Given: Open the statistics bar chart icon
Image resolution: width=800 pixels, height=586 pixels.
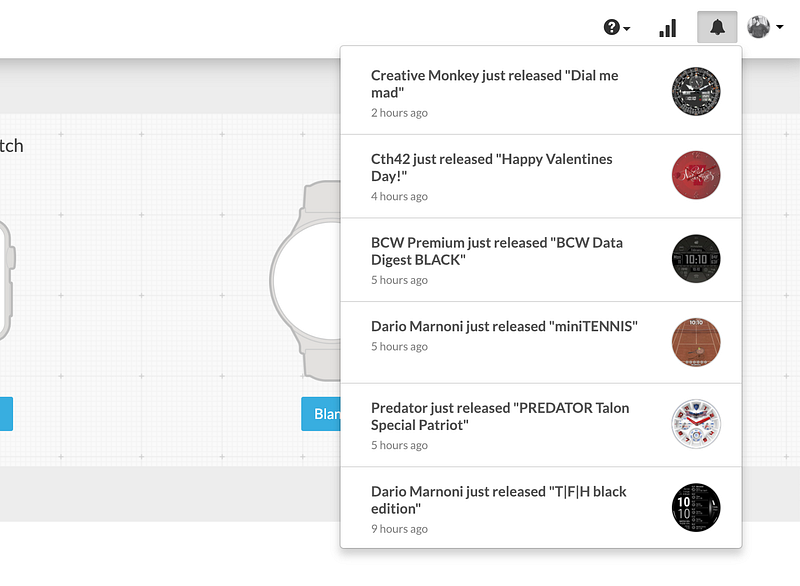Looking at the screenshot, I should 667,28.
